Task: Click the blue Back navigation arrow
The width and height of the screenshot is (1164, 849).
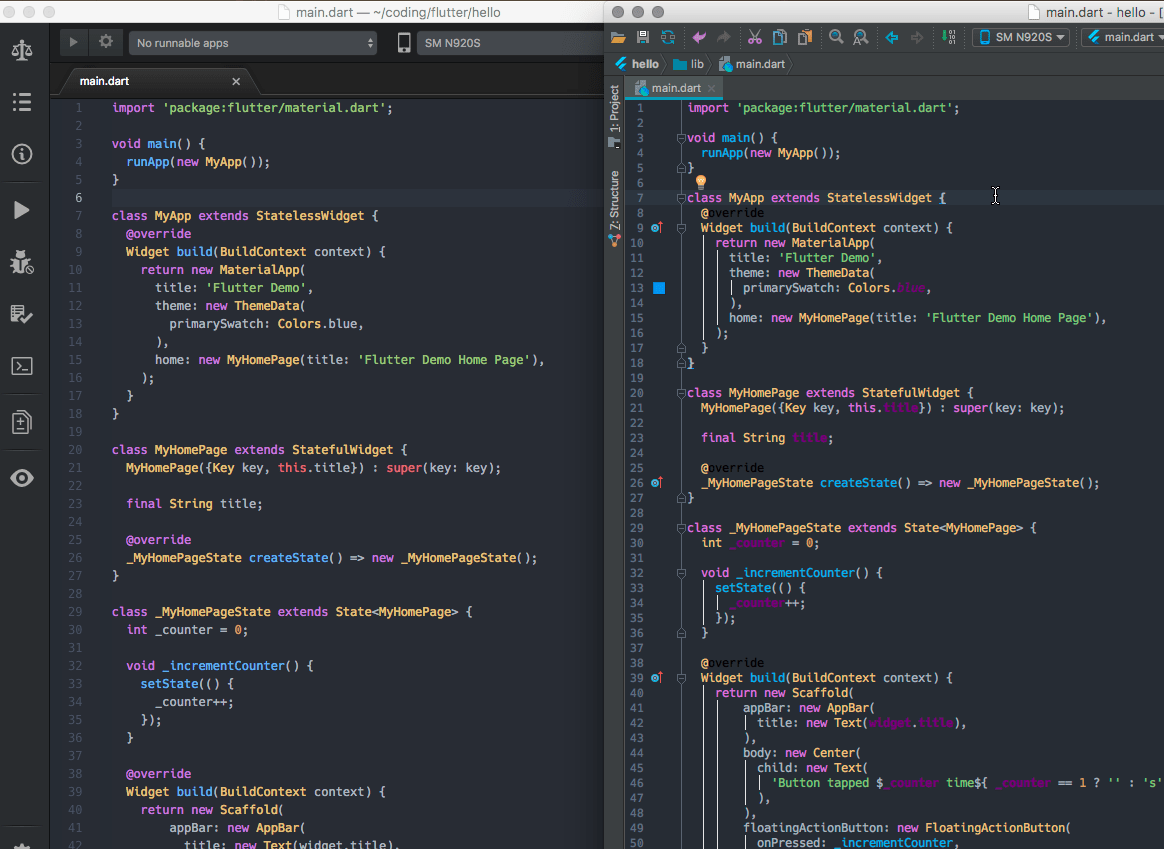Action: tap(891, 38)
